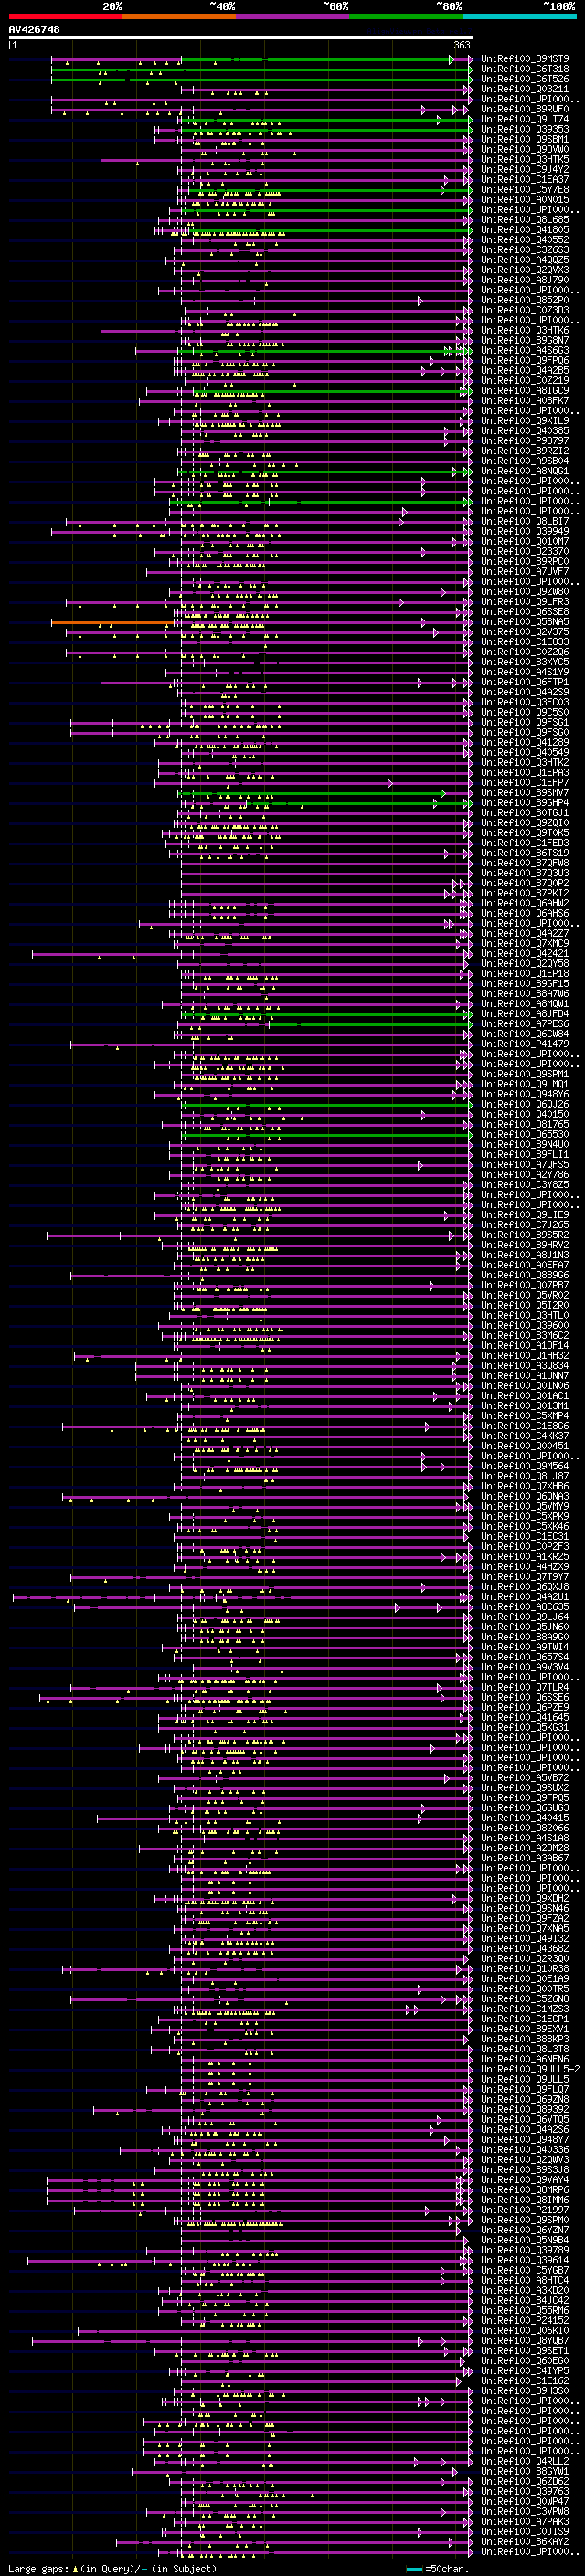Open hit UniRef100_Q8LBI7
The image size is (585, 2576).
tap(525, 521)
